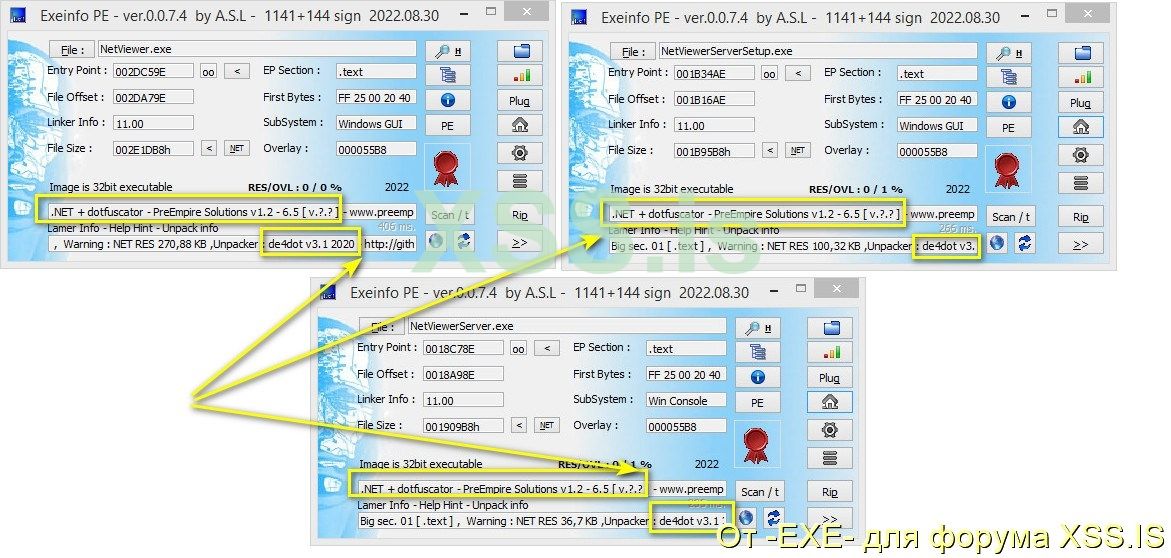Click magnifier H icon in NetViewerServer.exe window
Viewport: 1171px width, 558px height.
[757, 328]
